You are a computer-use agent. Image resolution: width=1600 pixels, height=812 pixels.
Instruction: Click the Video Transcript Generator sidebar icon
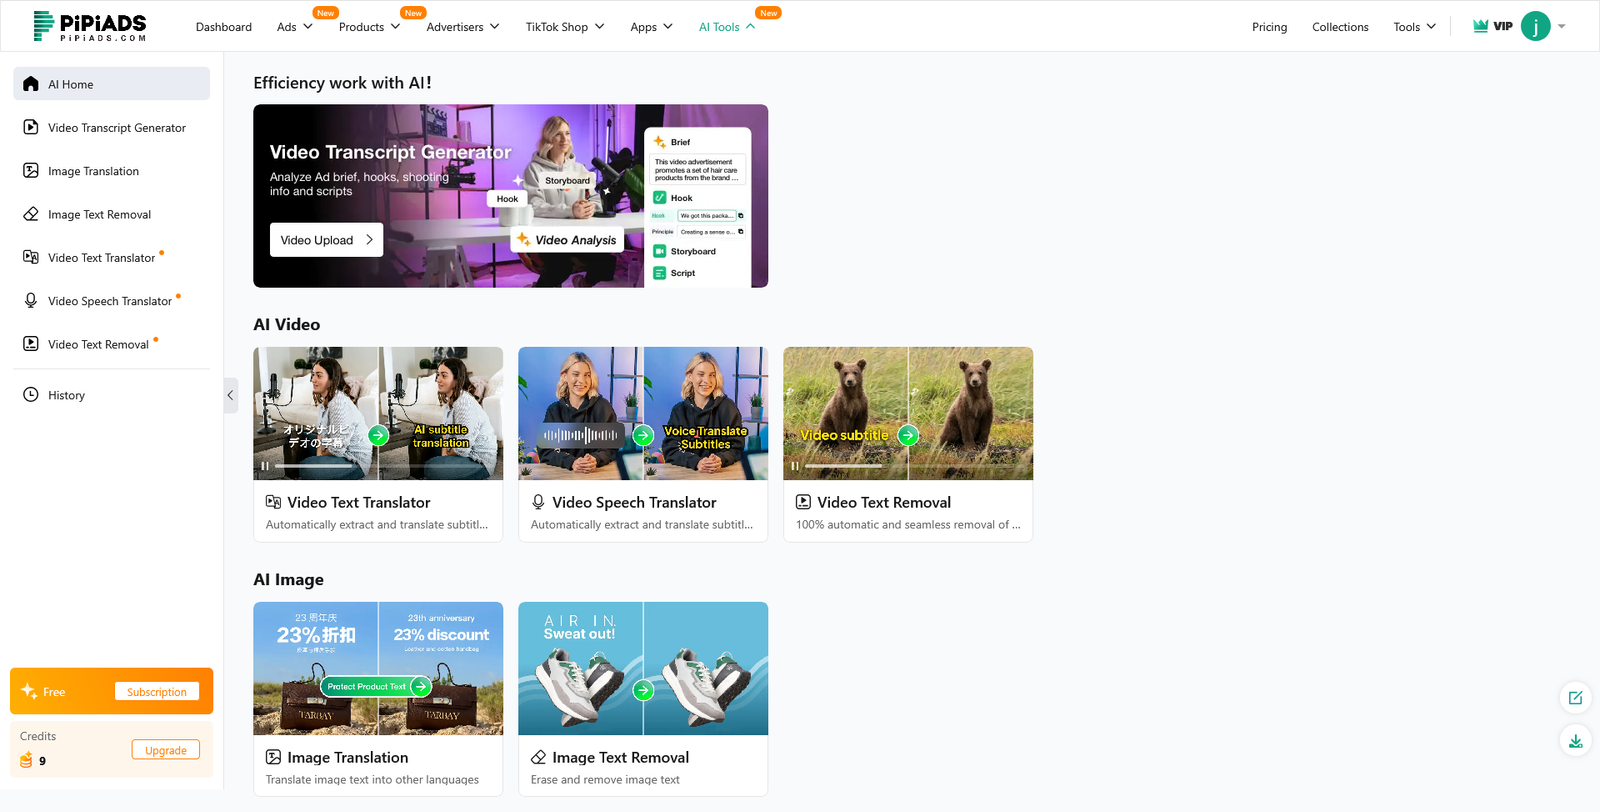(x=31, y=127)
